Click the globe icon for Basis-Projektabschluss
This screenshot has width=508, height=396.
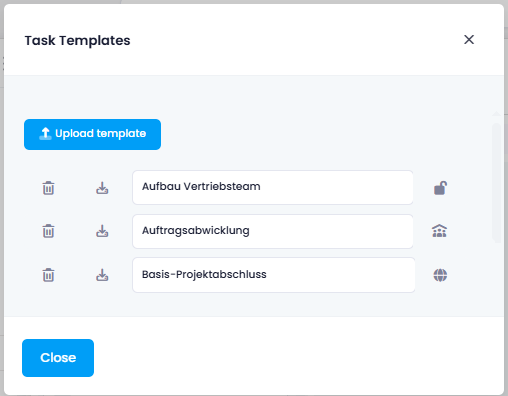coord(440,275)
